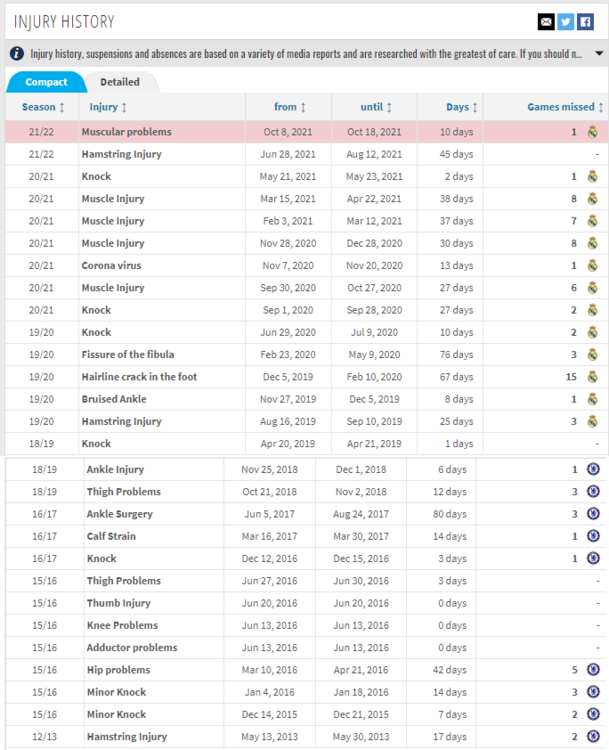Sort table by until date column
This screenshot has height=750, width=609.
pyautogui.click(x=376, y=107)
